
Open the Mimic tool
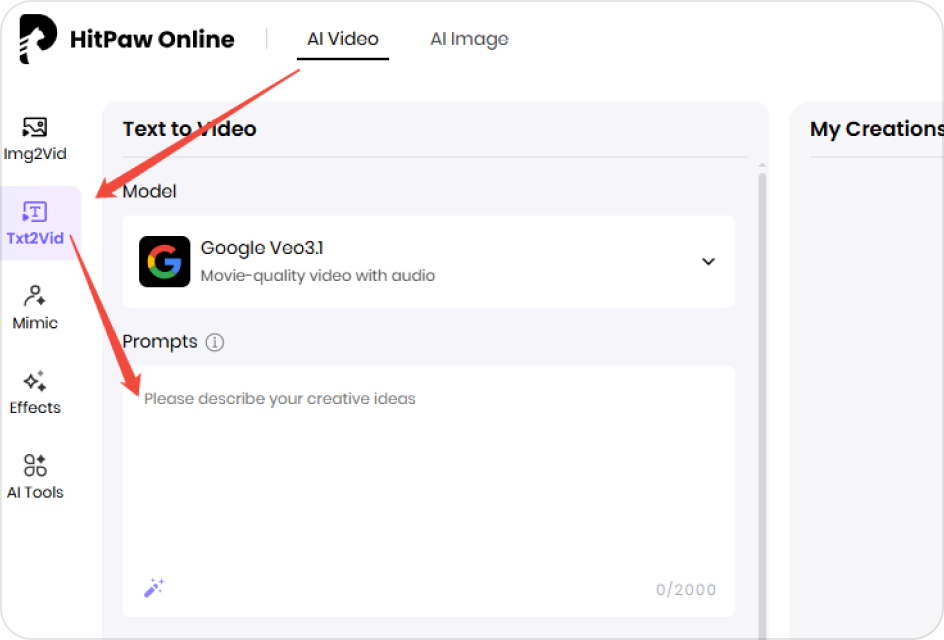(x=35, y=307)
